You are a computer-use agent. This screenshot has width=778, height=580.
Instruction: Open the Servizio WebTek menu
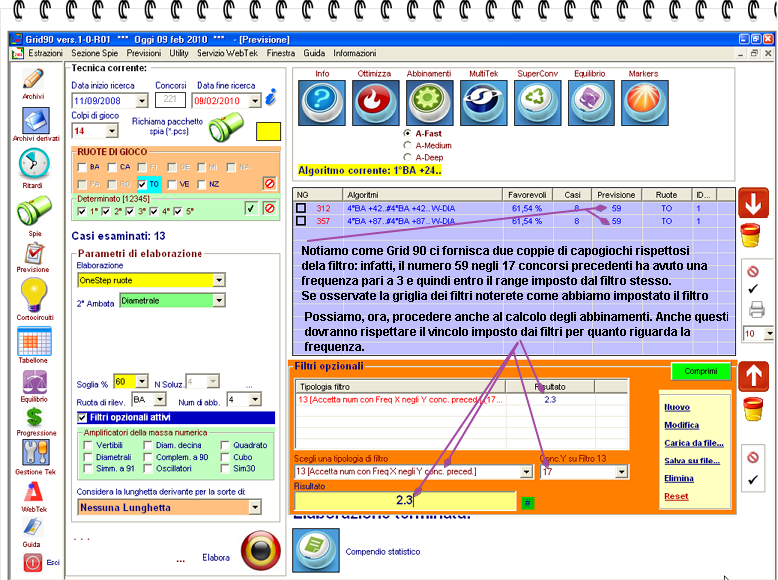(x=228, y=53)
